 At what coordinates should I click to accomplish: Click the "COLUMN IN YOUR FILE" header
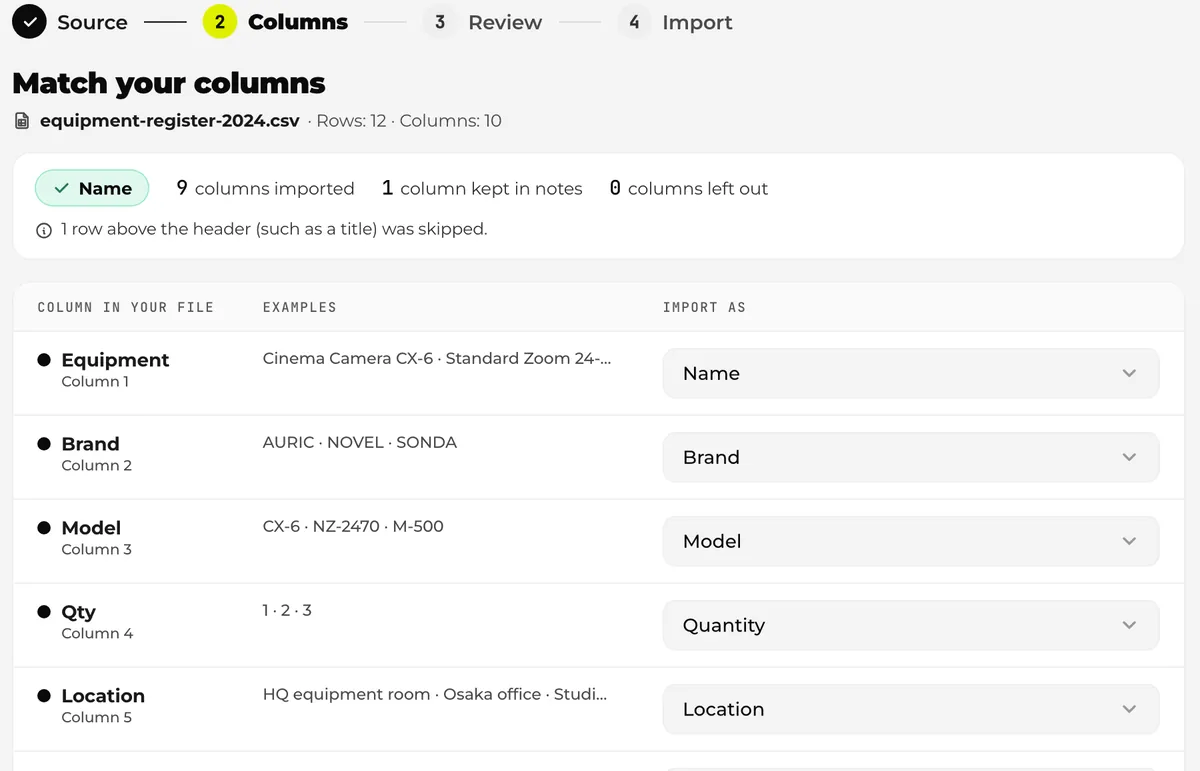tap(126, 307)
